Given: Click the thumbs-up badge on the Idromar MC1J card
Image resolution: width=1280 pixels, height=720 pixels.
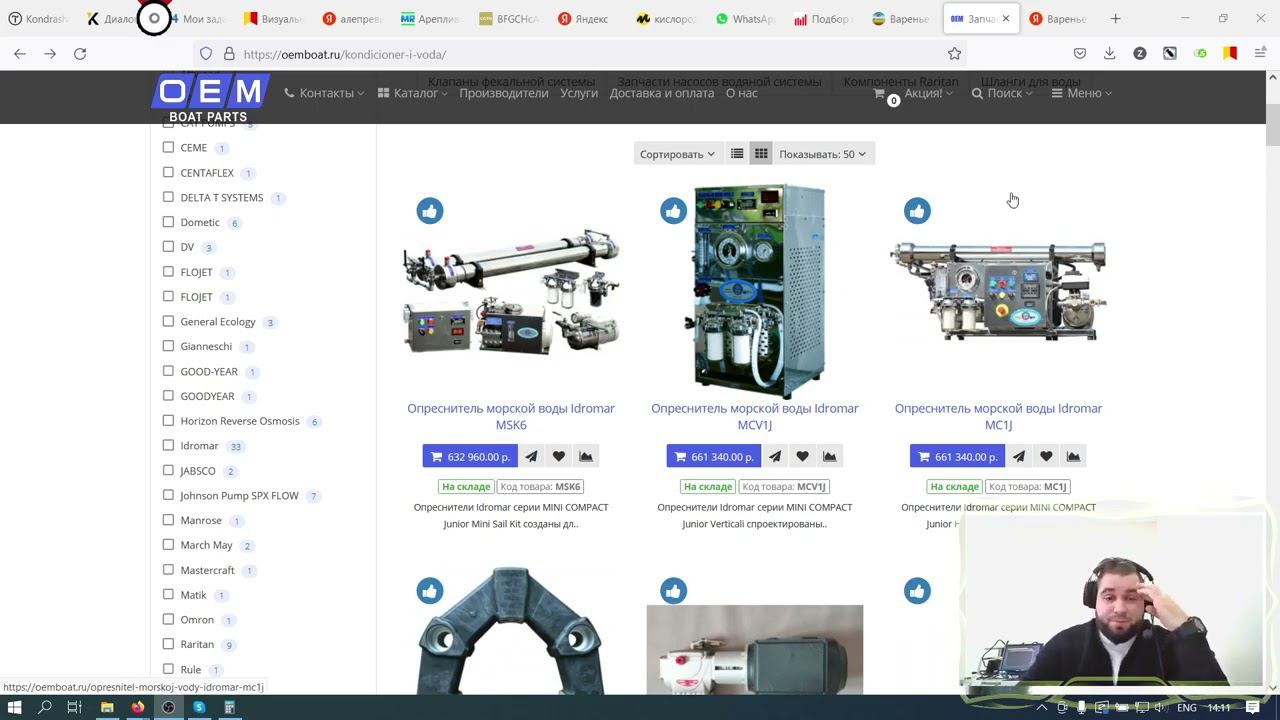Looking at the screenshot, I should [917, 211].
